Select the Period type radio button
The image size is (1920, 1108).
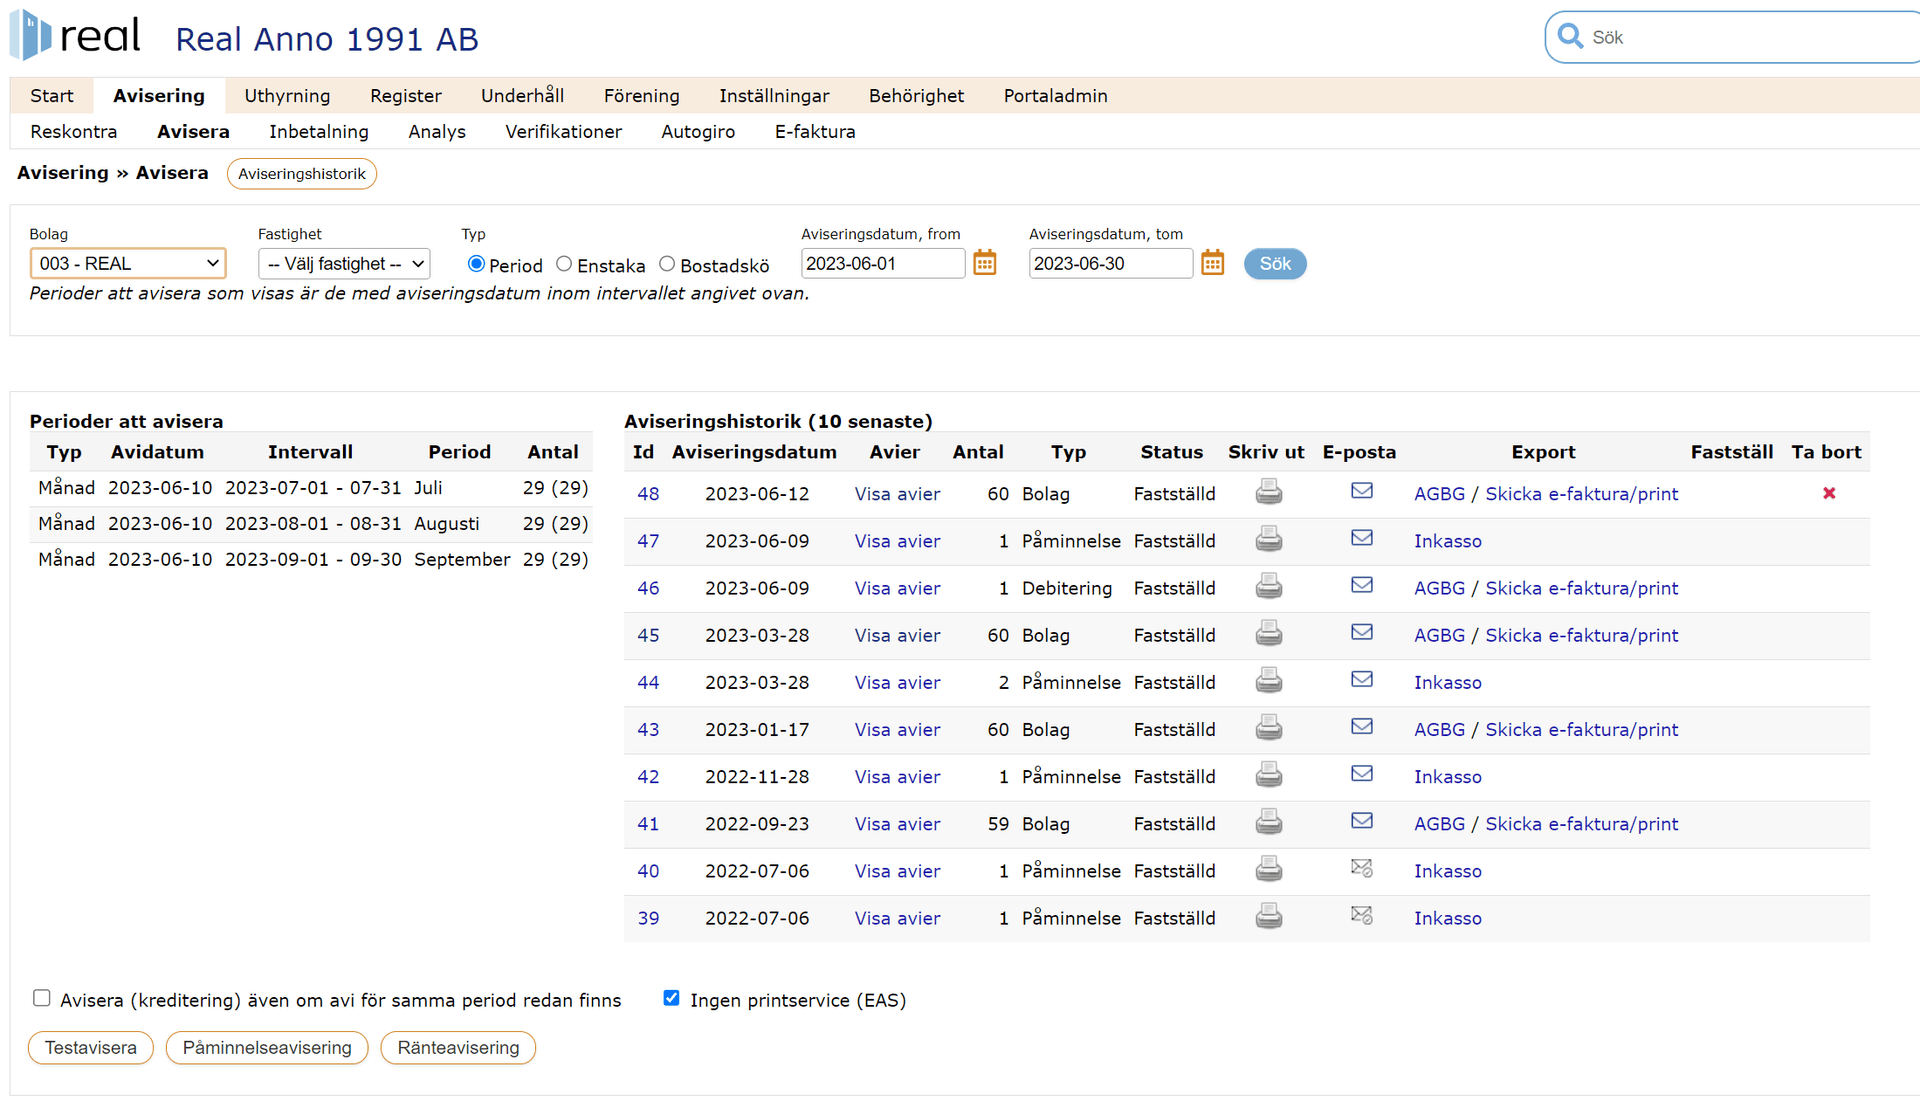click(476, 264)
